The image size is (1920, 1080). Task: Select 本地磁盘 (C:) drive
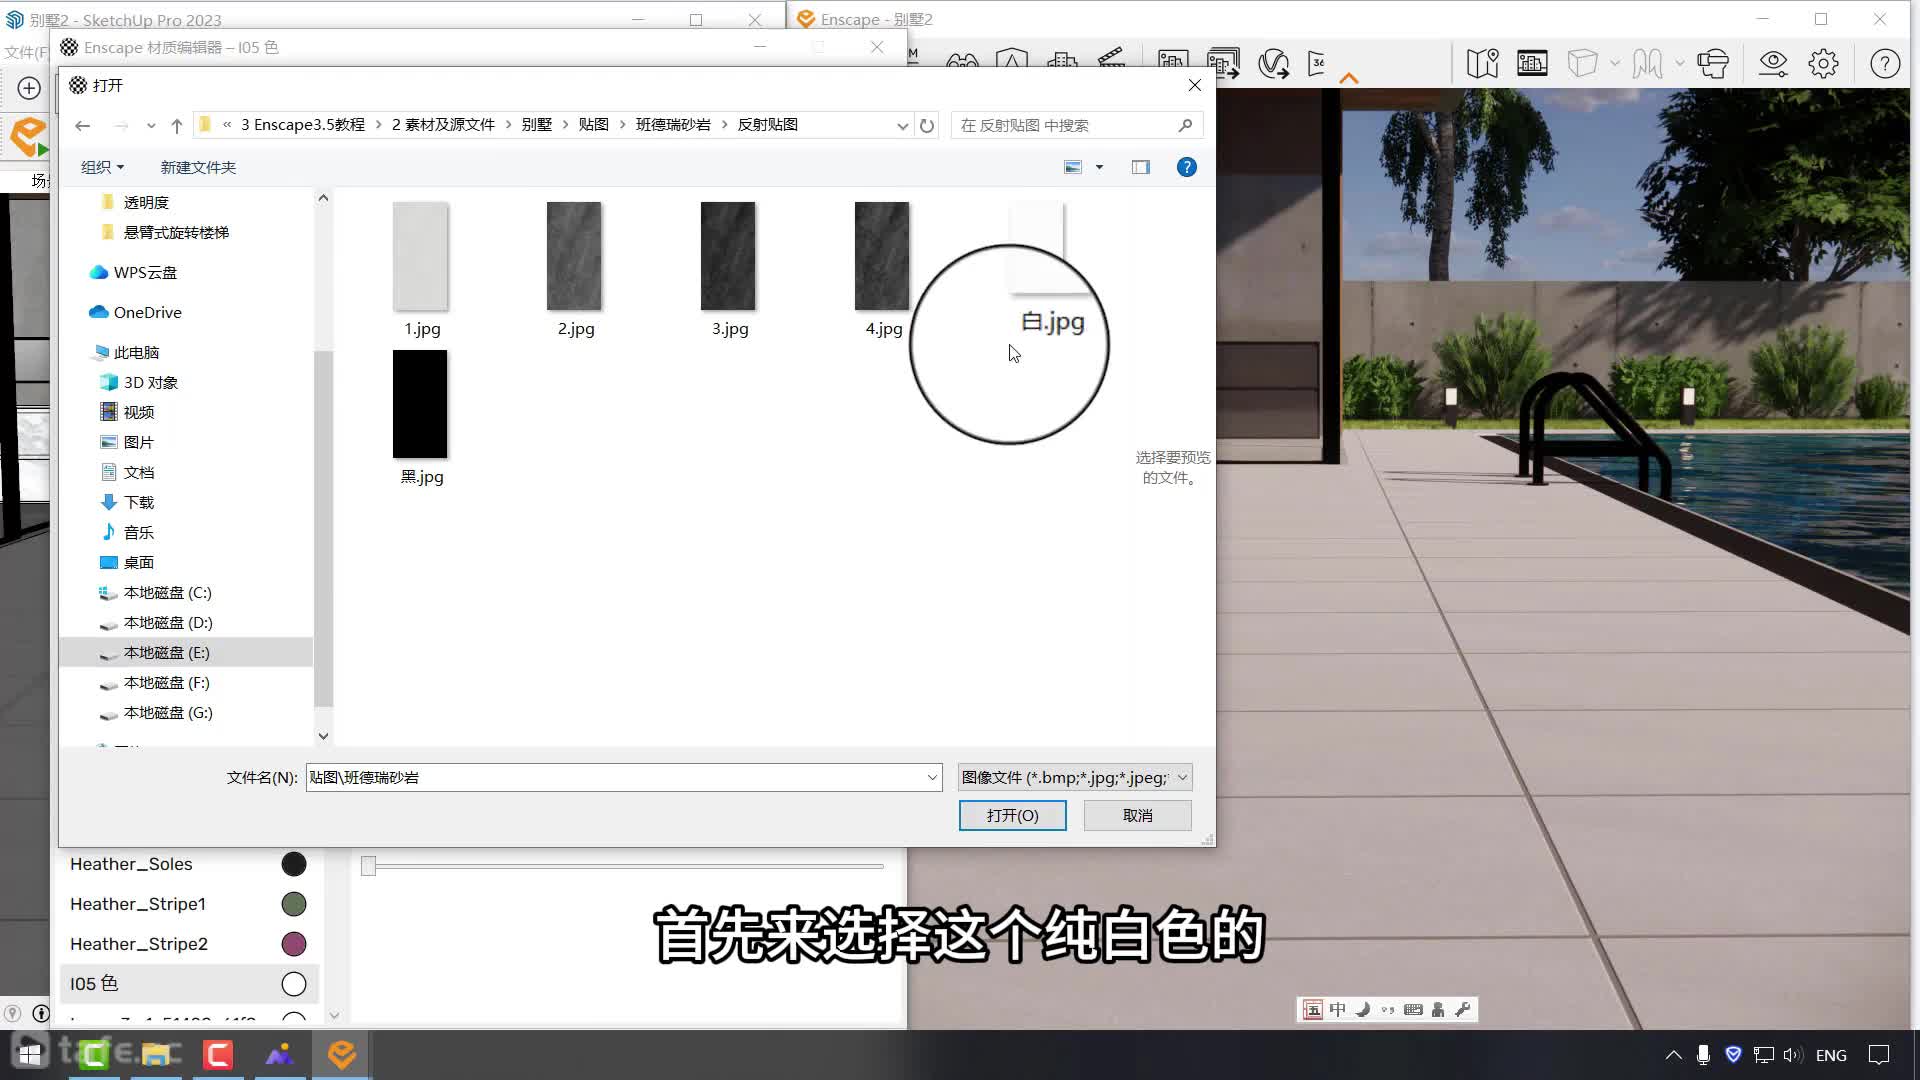coord(167,592)
